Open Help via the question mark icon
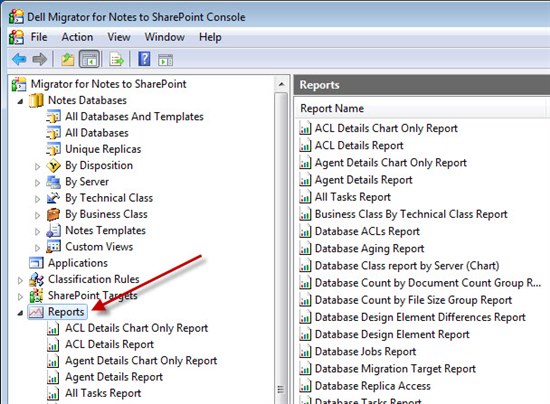 [x=144, y=59]
